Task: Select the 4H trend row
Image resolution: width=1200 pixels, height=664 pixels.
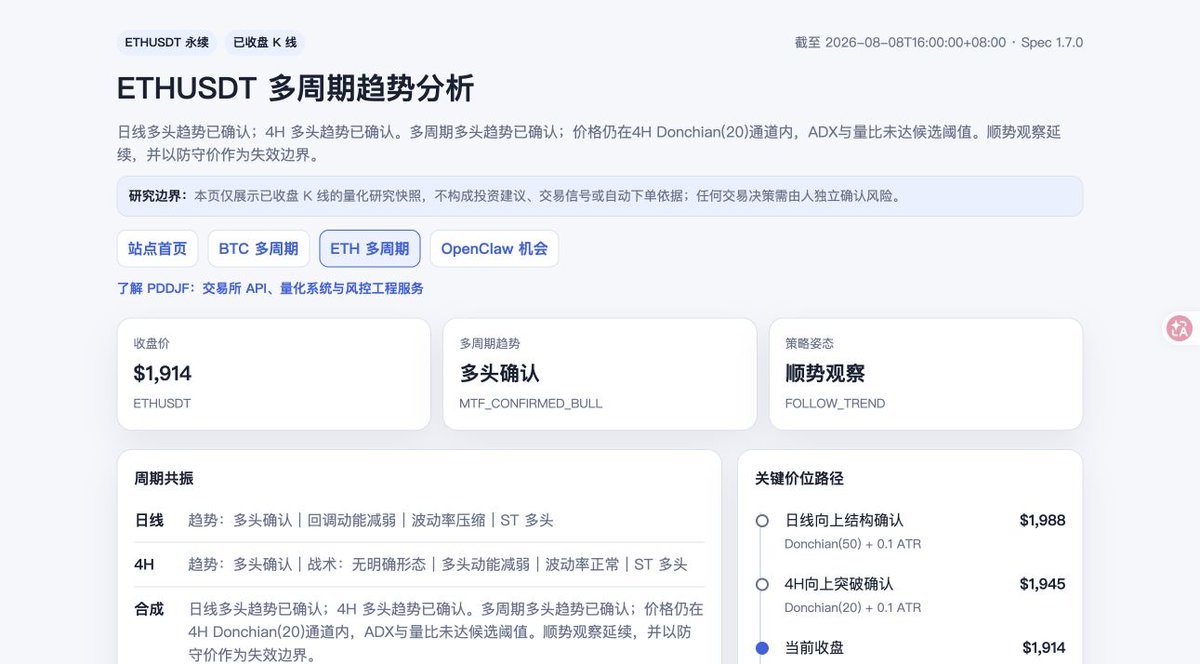Action: tap(419, 564)
